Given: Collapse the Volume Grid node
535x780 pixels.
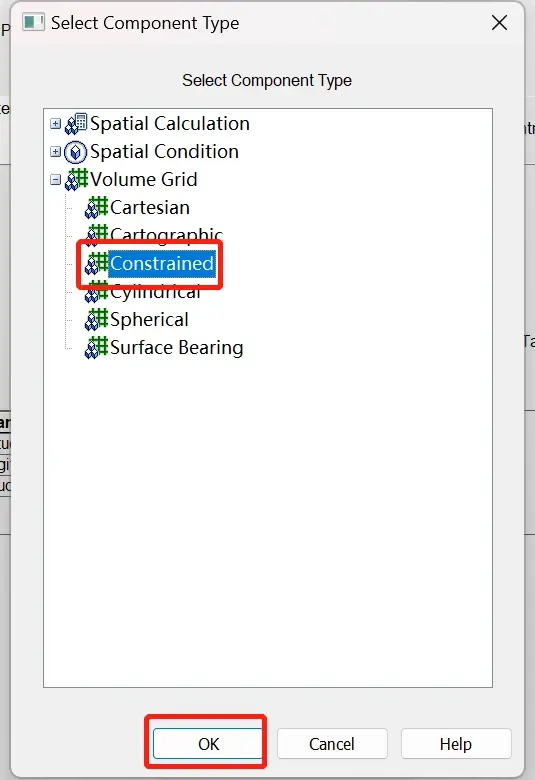Looking at the screenshot, I should coord(56,180).
